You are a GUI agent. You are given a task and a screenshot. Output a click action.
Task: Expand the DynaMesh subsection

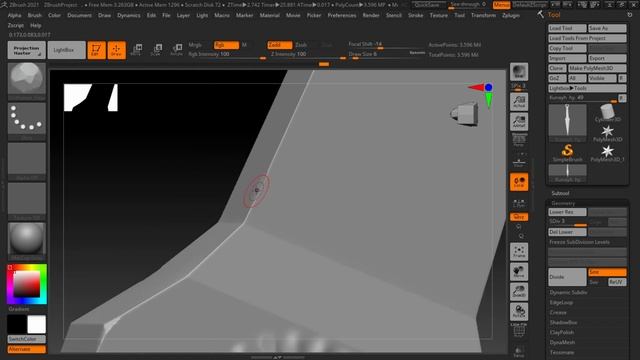click(562, 342)
